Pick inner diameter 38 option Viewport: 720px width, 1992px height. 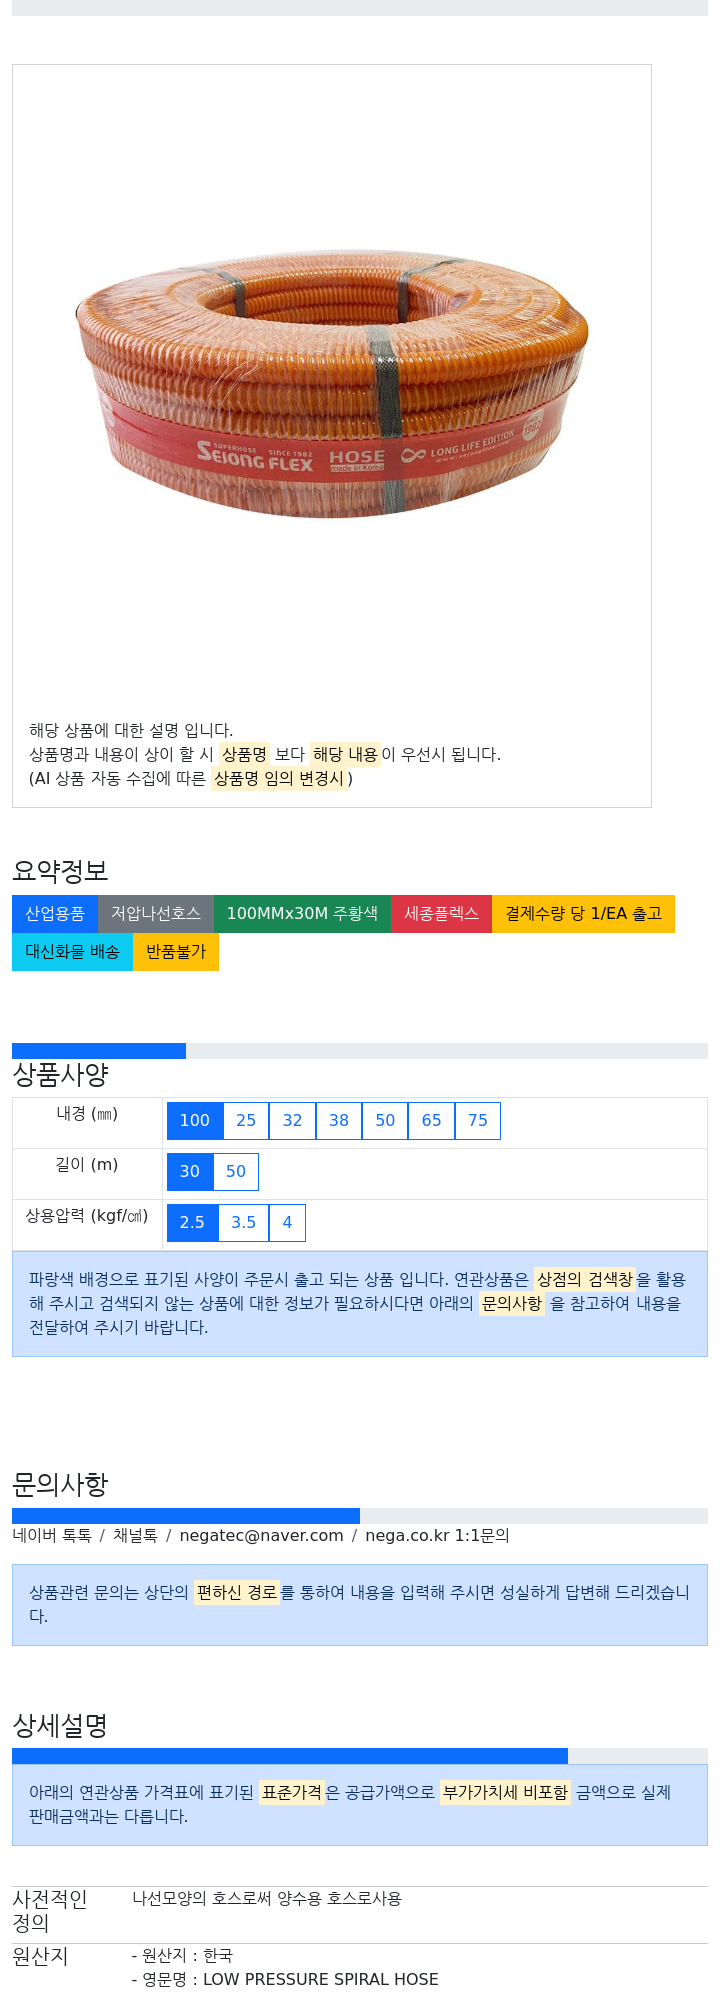(339, 1121)
